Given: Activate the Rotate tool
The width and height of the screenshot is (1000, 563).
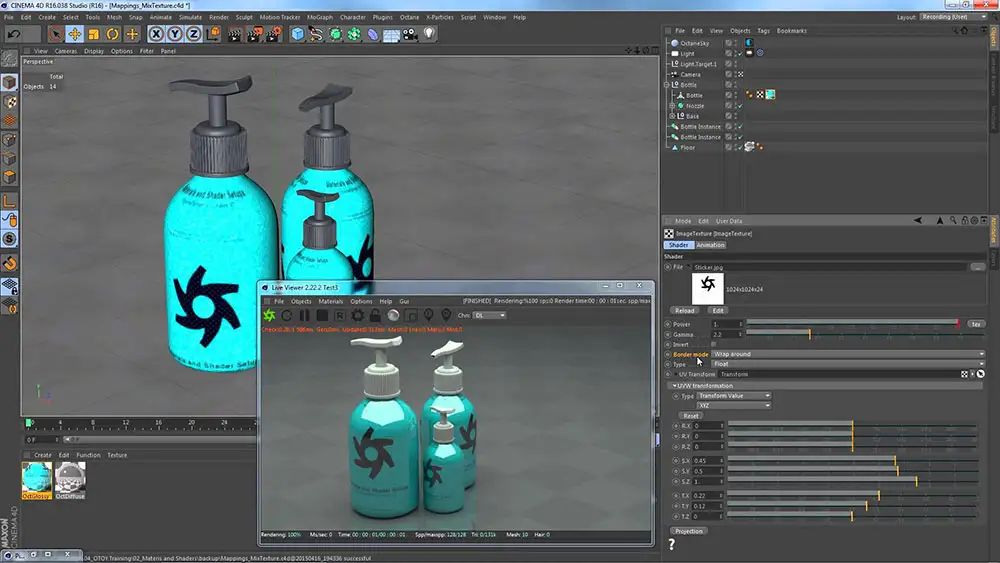Looking at the screenshot, I should tap(113, 34).
